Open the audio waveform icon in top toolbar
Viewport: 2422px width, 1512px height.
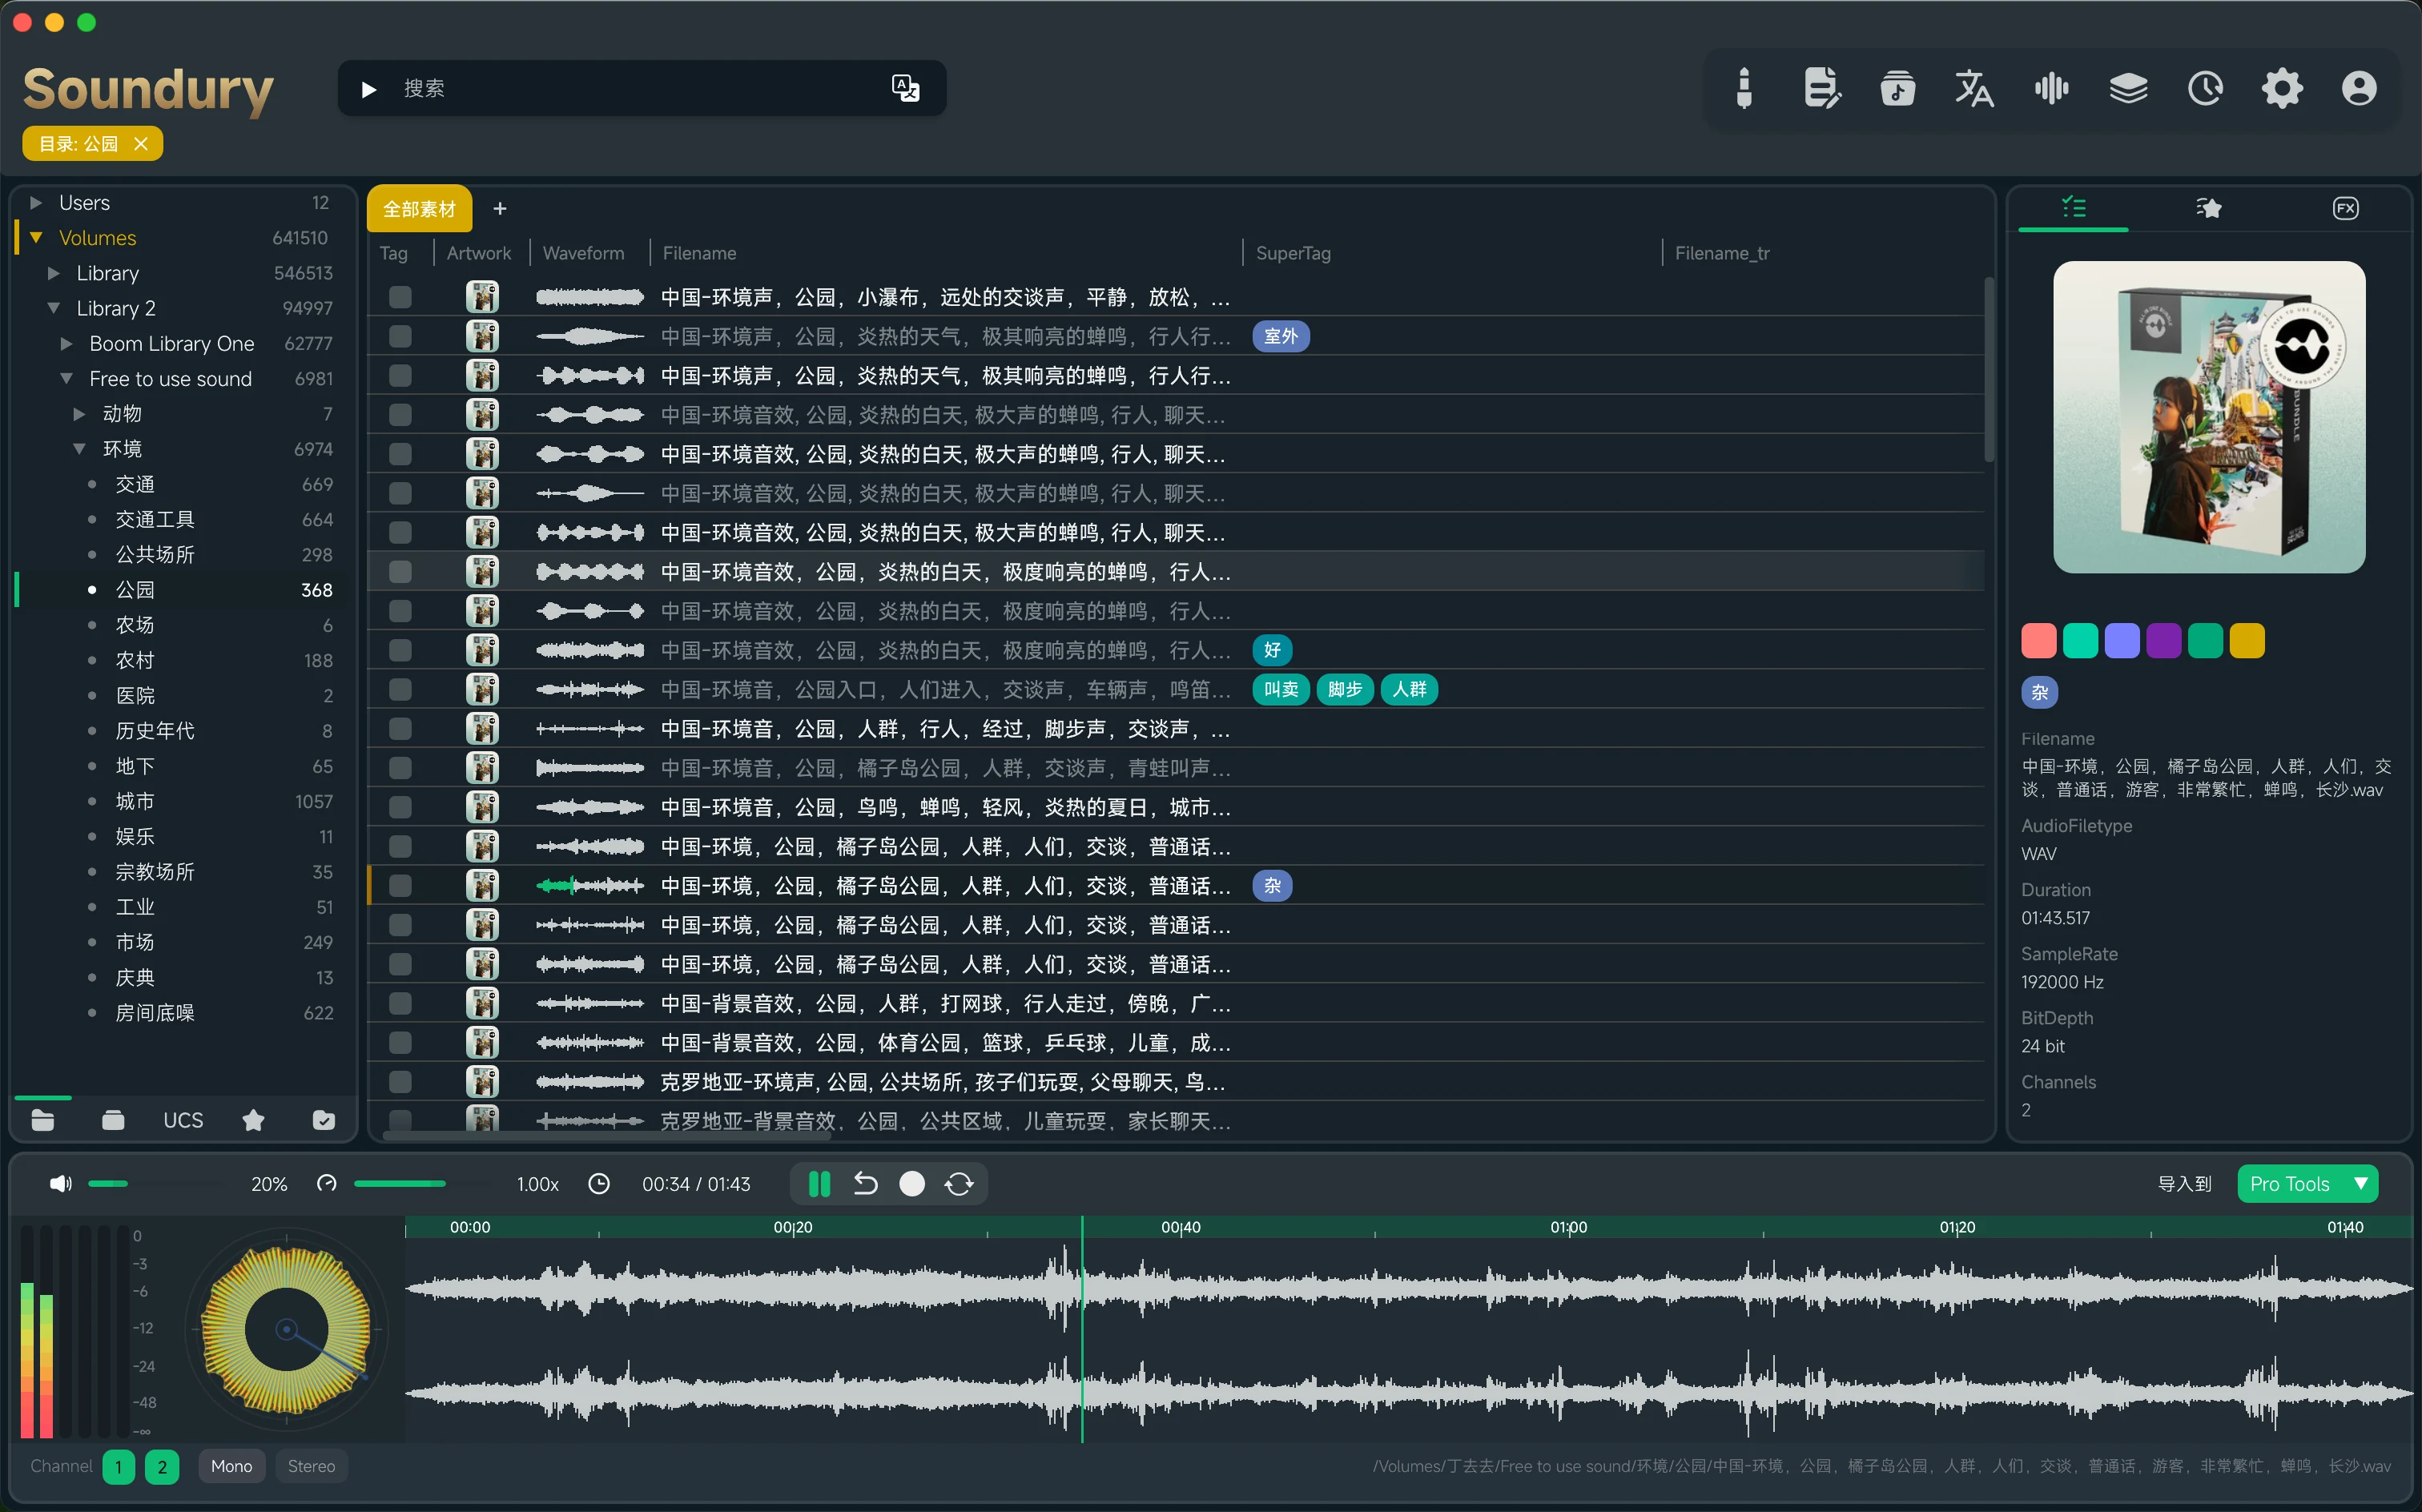(x=2051, y=88)
